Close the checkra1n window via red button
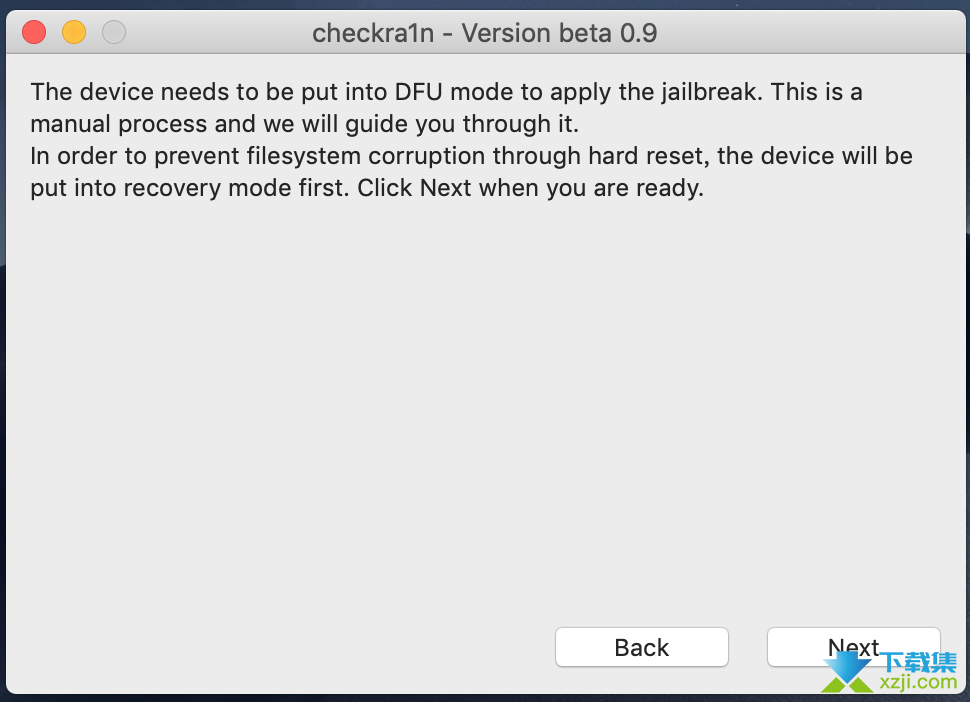The width and height of the screenshot is (970, 702). pyautogui.click(x=34, y=32)
